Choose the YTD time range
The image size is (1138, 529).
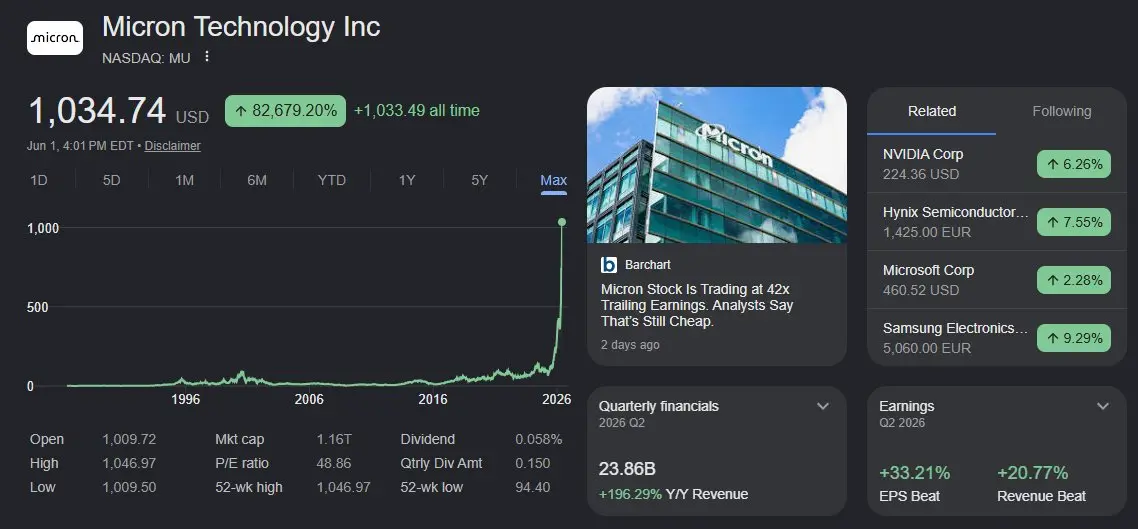tap(332, 180)
